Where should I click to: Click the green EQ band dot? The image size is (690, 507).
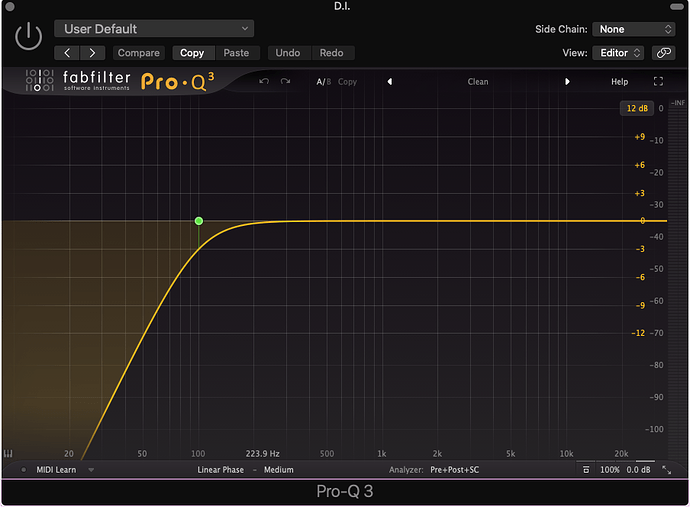click(199, 221)
